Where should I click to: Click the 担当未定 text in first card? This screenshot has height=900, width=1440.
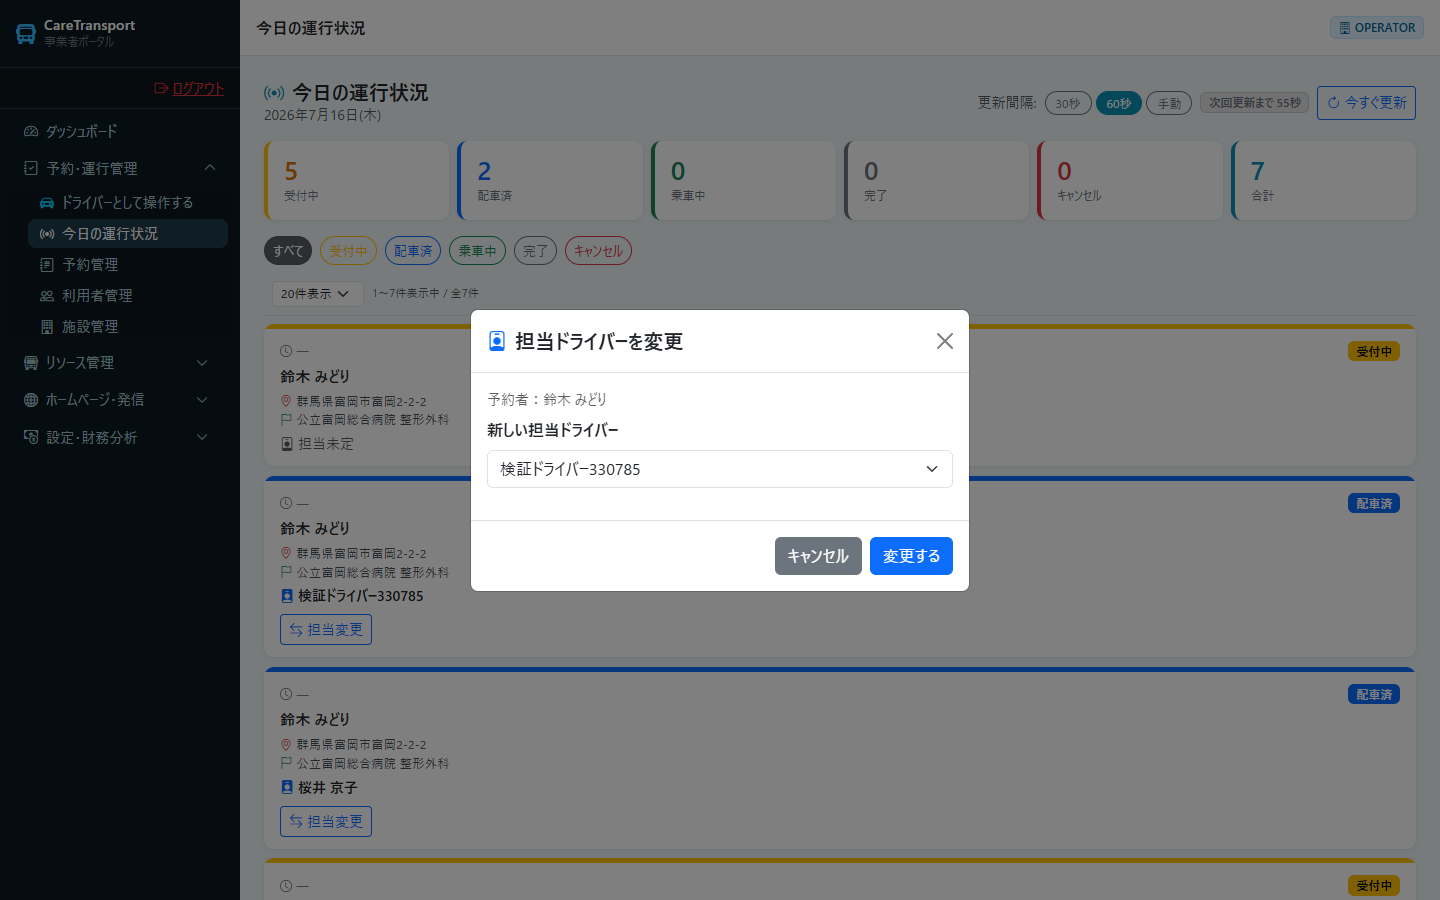pos(326,443)
